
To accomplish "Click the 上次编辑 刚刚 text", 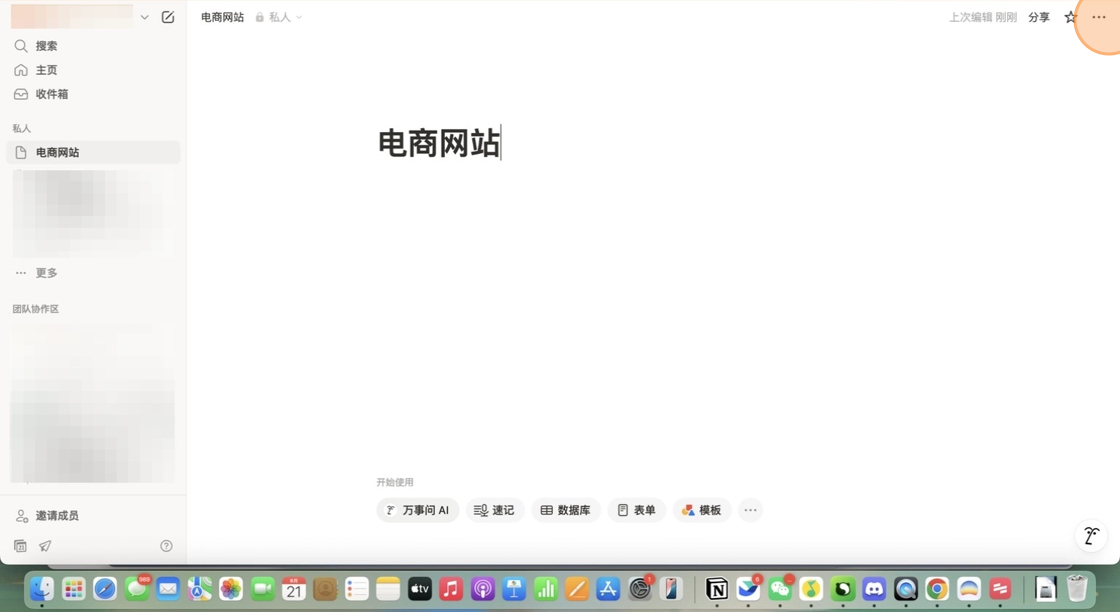I will pyautogui.click(x=983, y=17).
